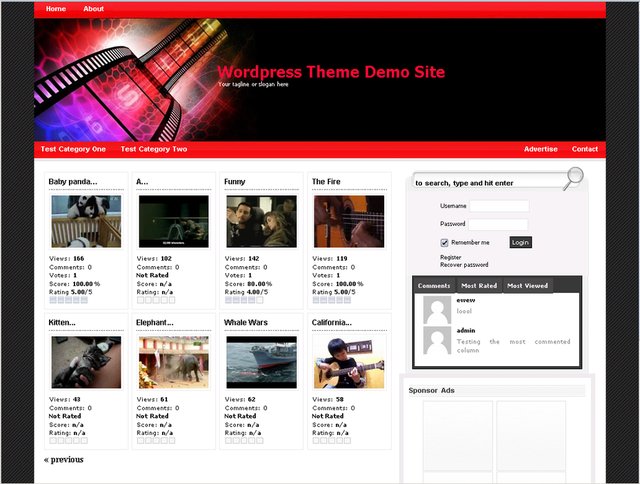This screenshot has width=640, height=484.
Task: Go to the Advertise page
Action: (x=541, y=149)
